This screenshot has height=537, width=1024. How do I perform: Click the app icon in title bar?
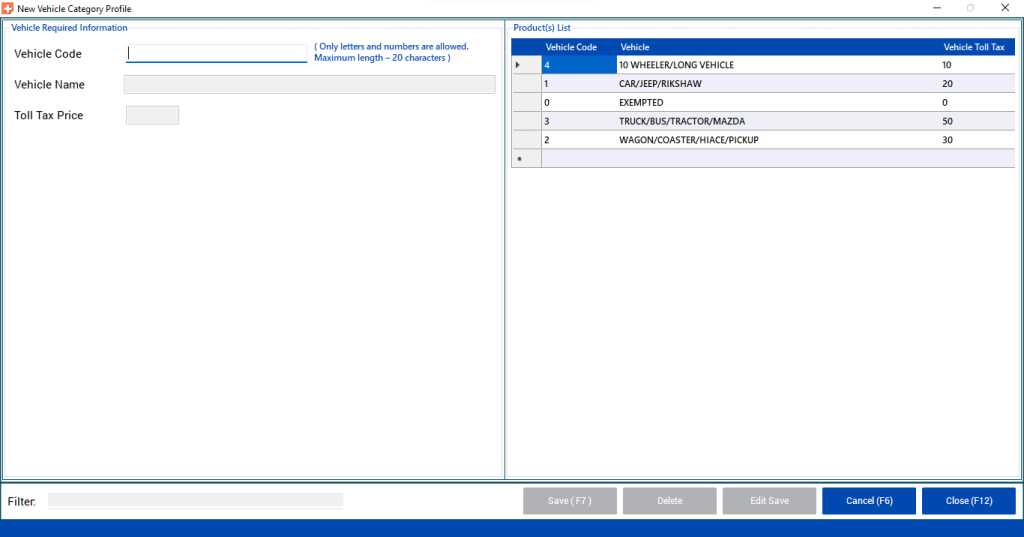(8, 8)
